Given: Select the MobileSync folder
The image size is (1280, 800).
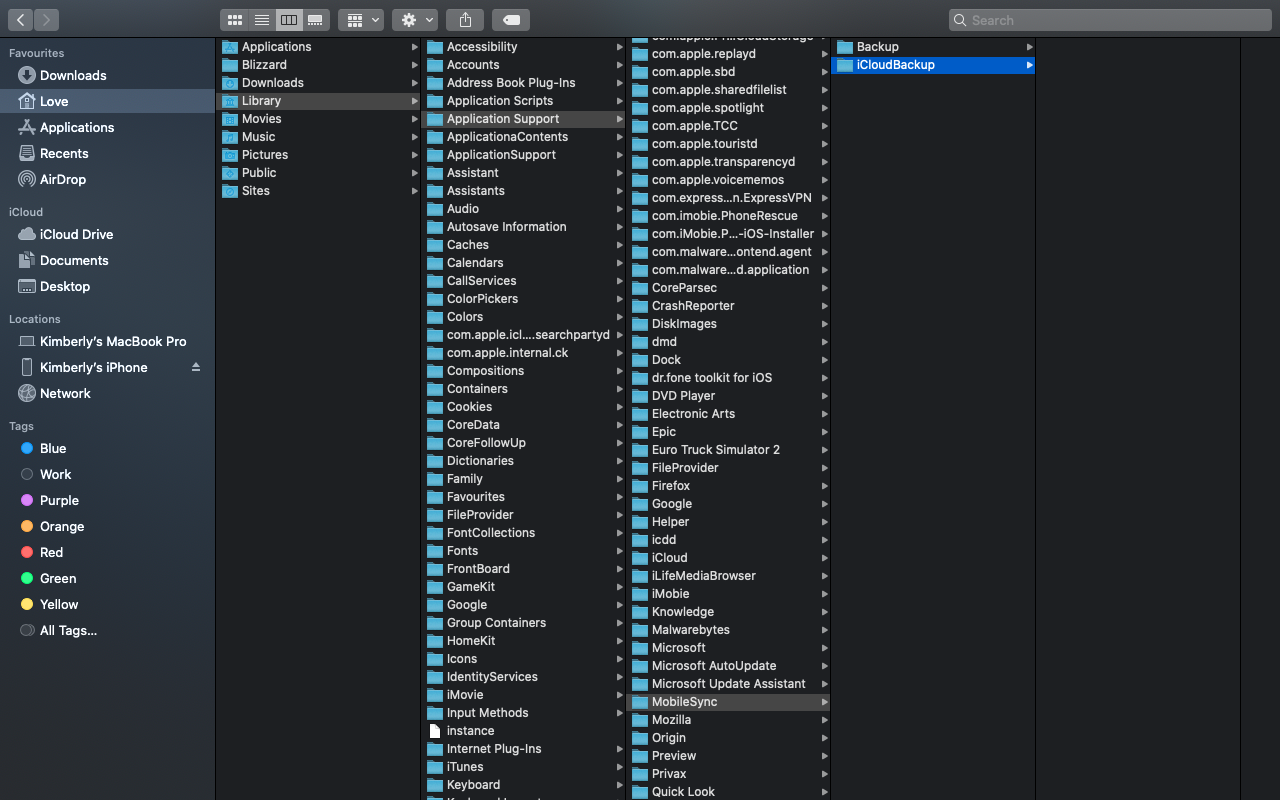Looking at the screenshot, I should coord(729,702).
